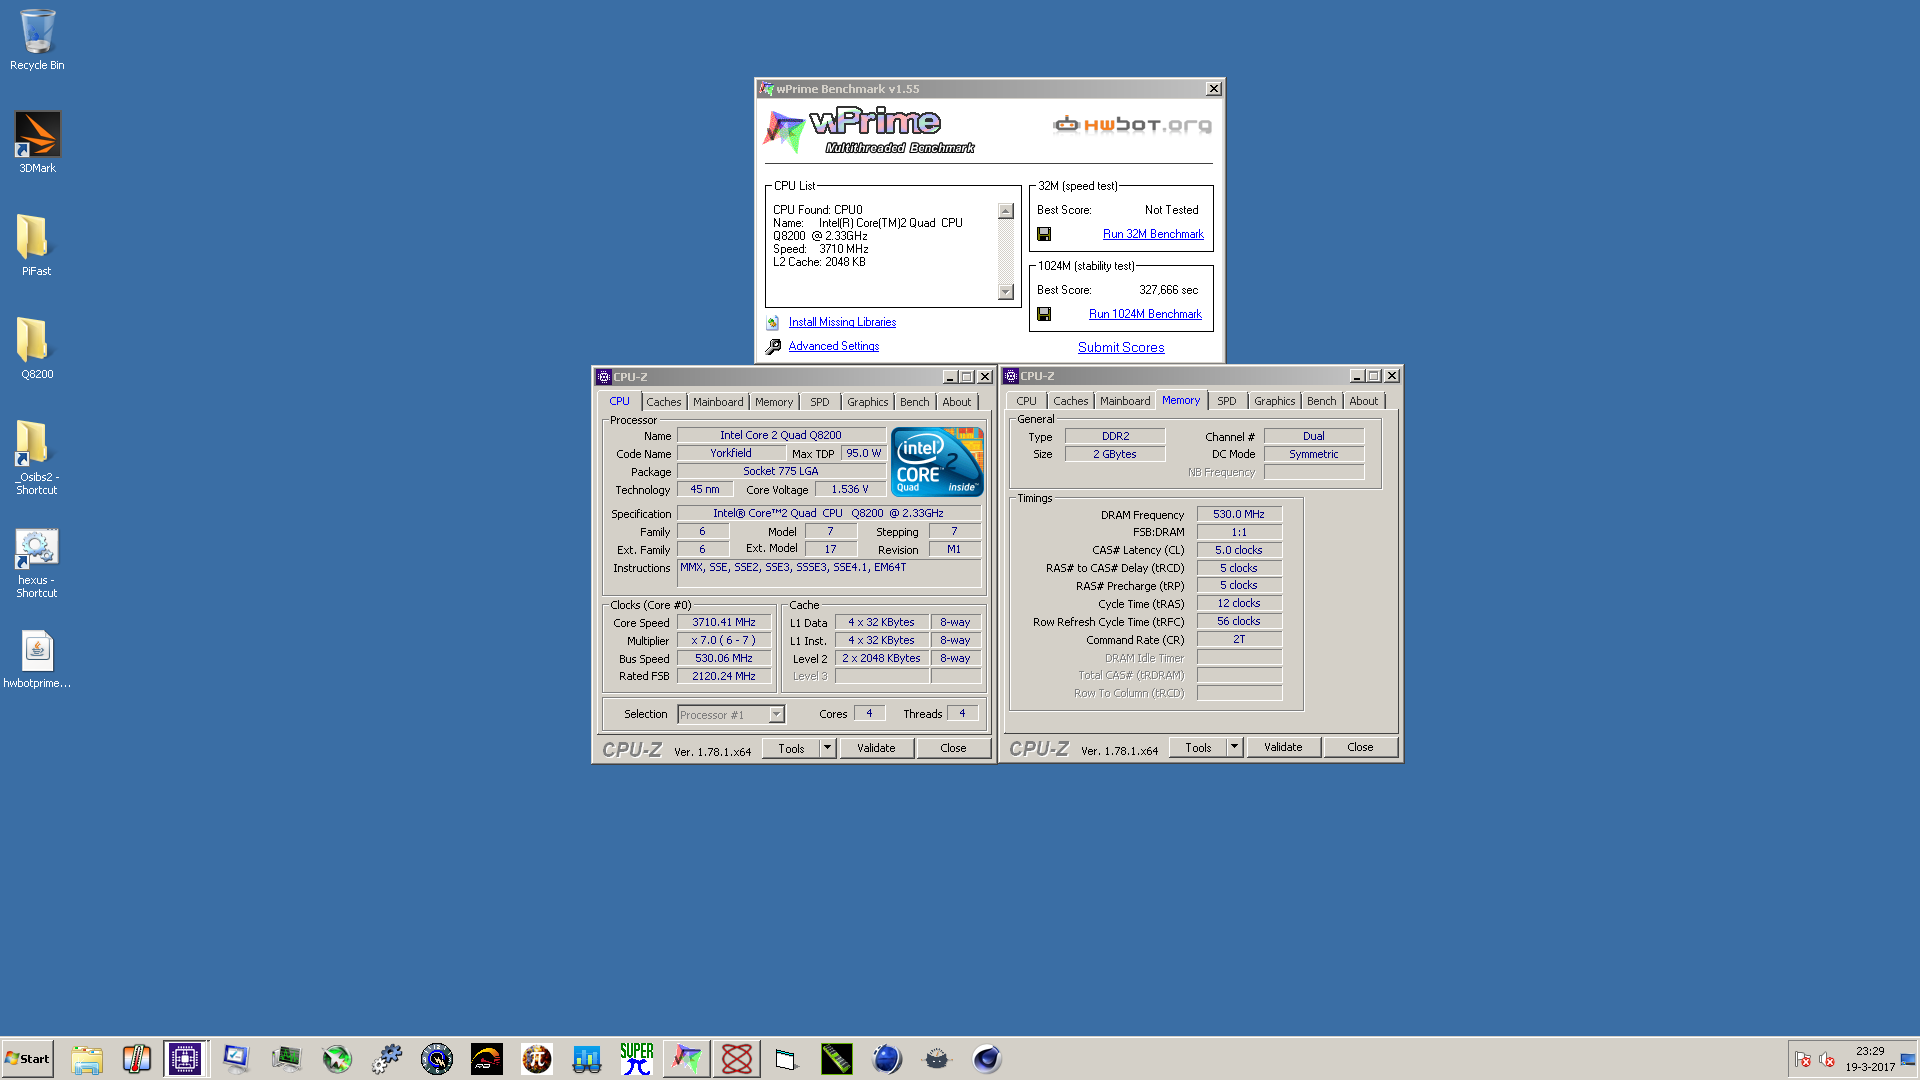This screenshot has width=1920, height=1080.
Task: Launch Cinebench grey sphere taskbar icon
Action: point(986,1059)
